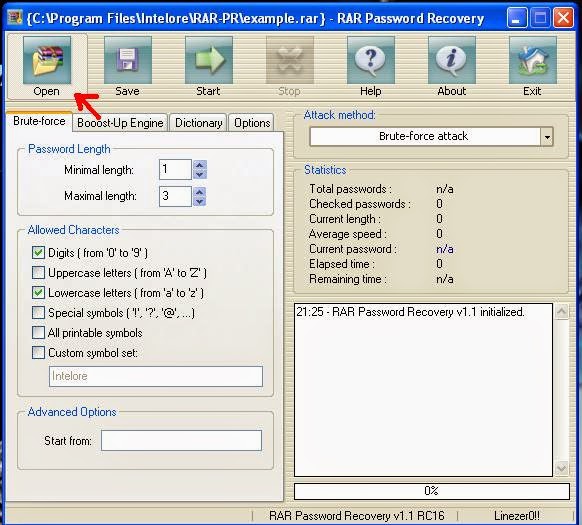Viewport: 582px width, 525px height.
Task: Click the 0% progress bar
Action: pos(432,491)
